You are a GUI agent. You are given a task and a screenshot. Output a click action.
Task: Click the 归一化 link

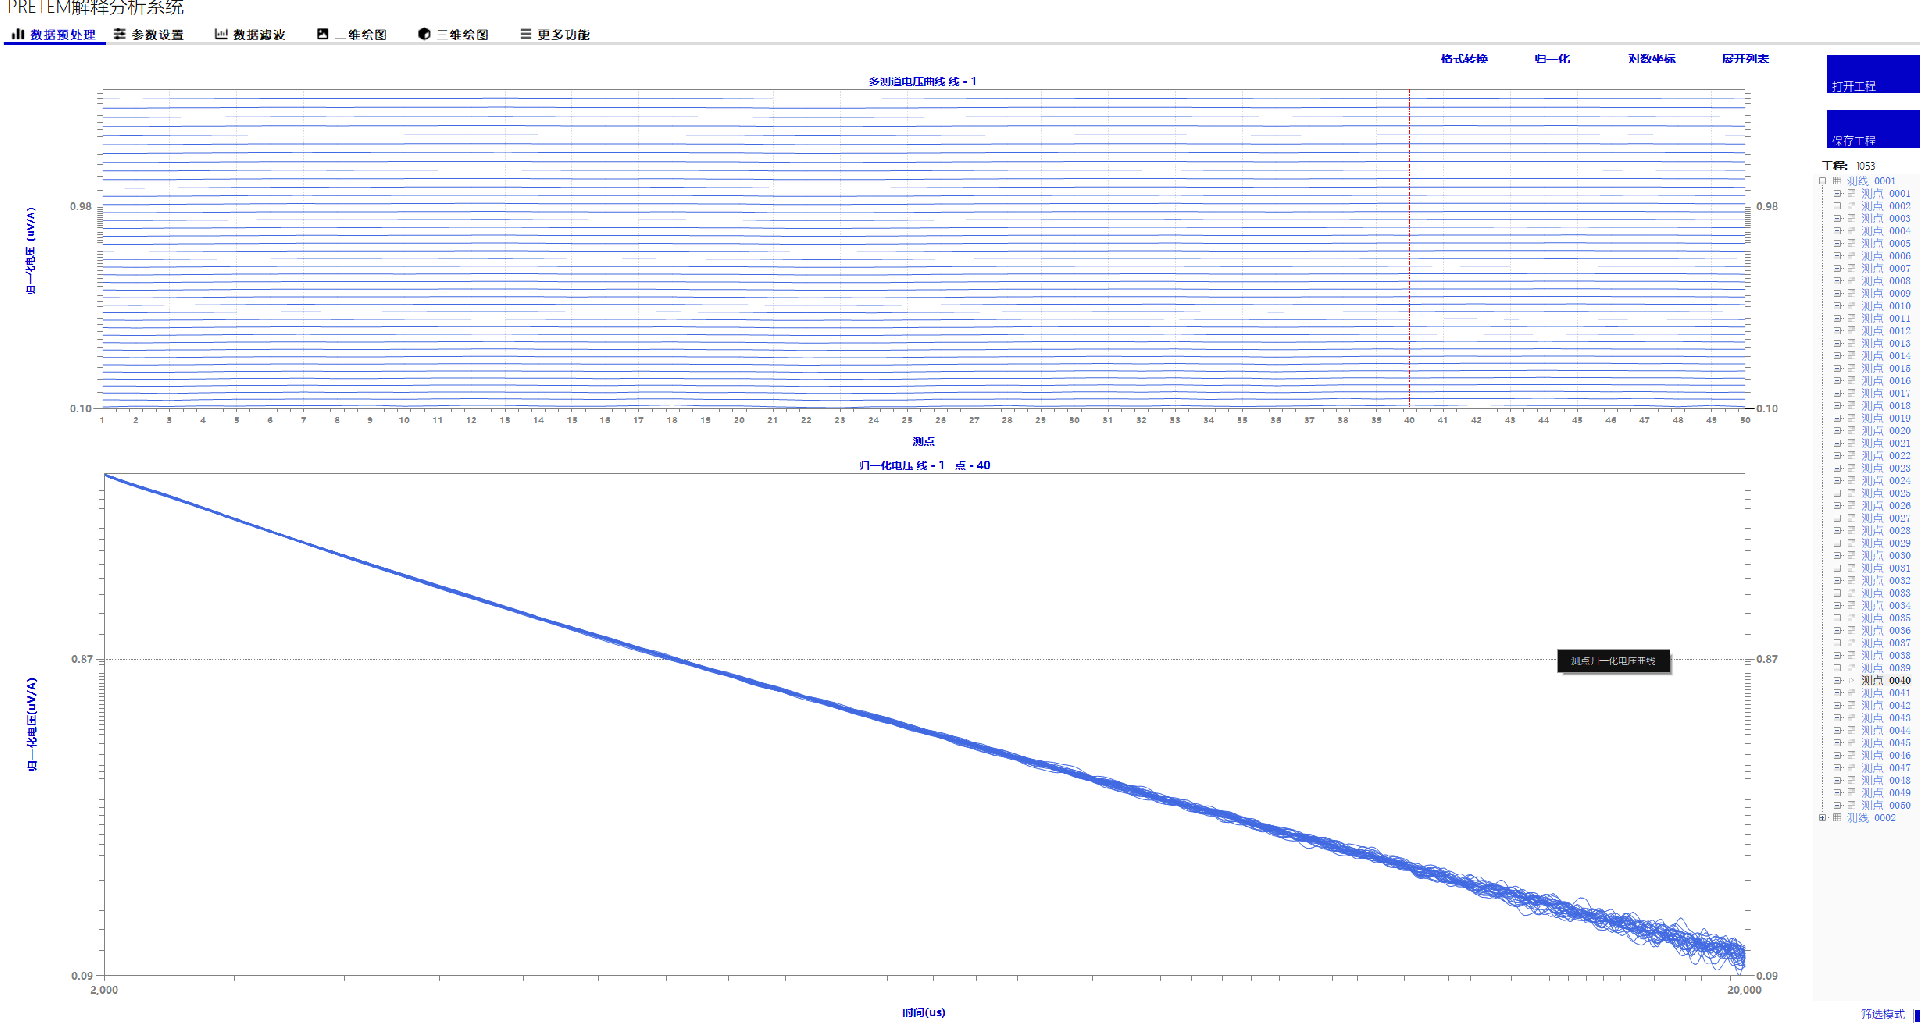(x=1552, y=59)
